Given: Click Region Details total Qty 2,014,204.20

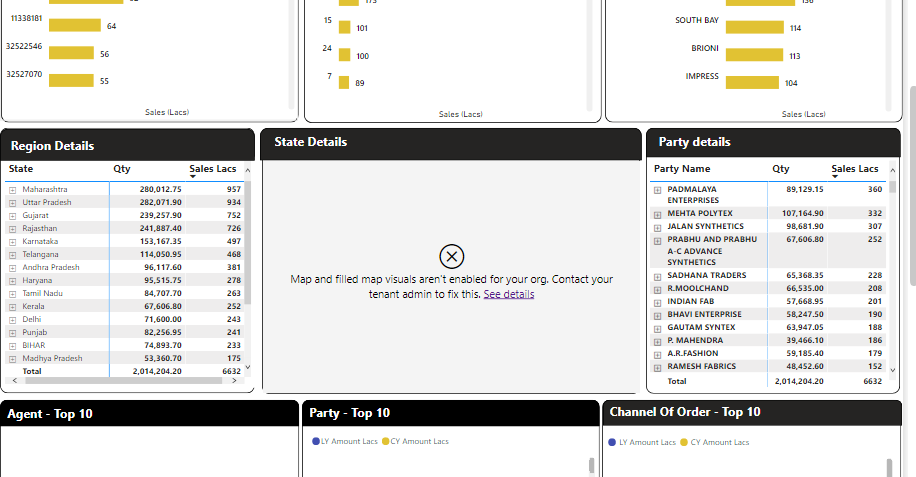Looking at the screenshot, I should tap(157, 371).
